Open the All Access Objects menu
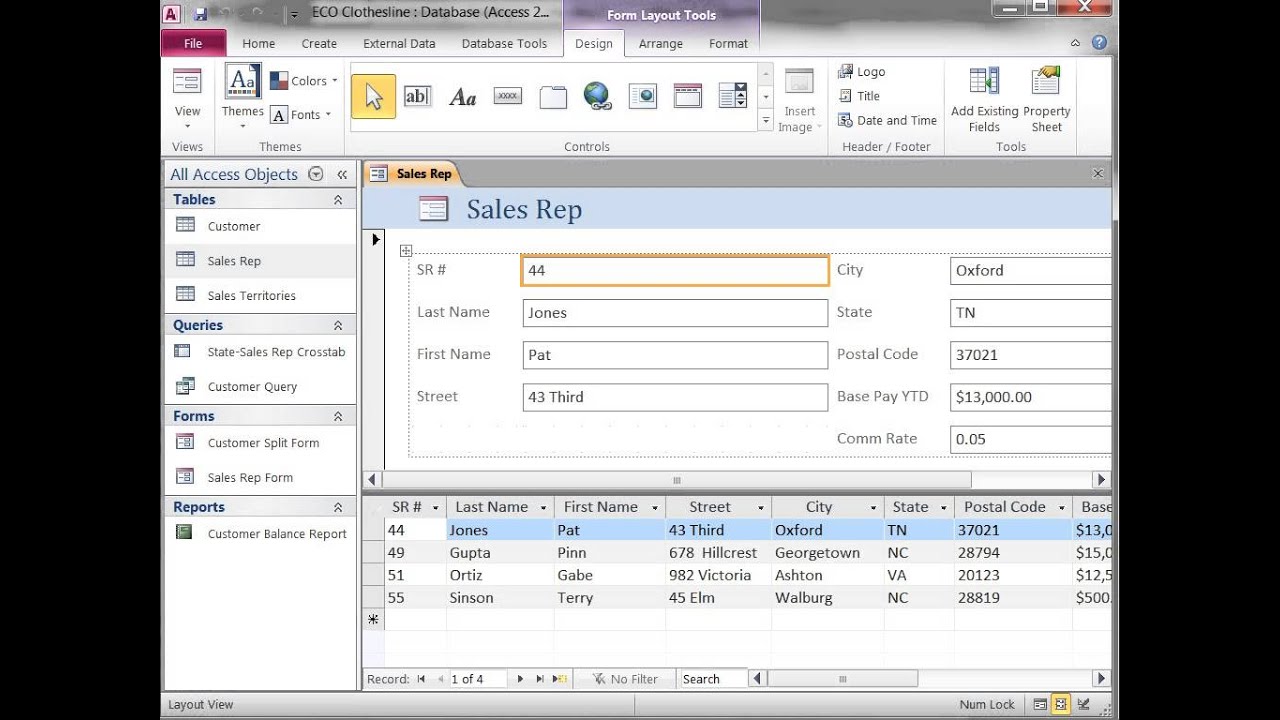This screenshot has width=1280, height=720. 316,174
